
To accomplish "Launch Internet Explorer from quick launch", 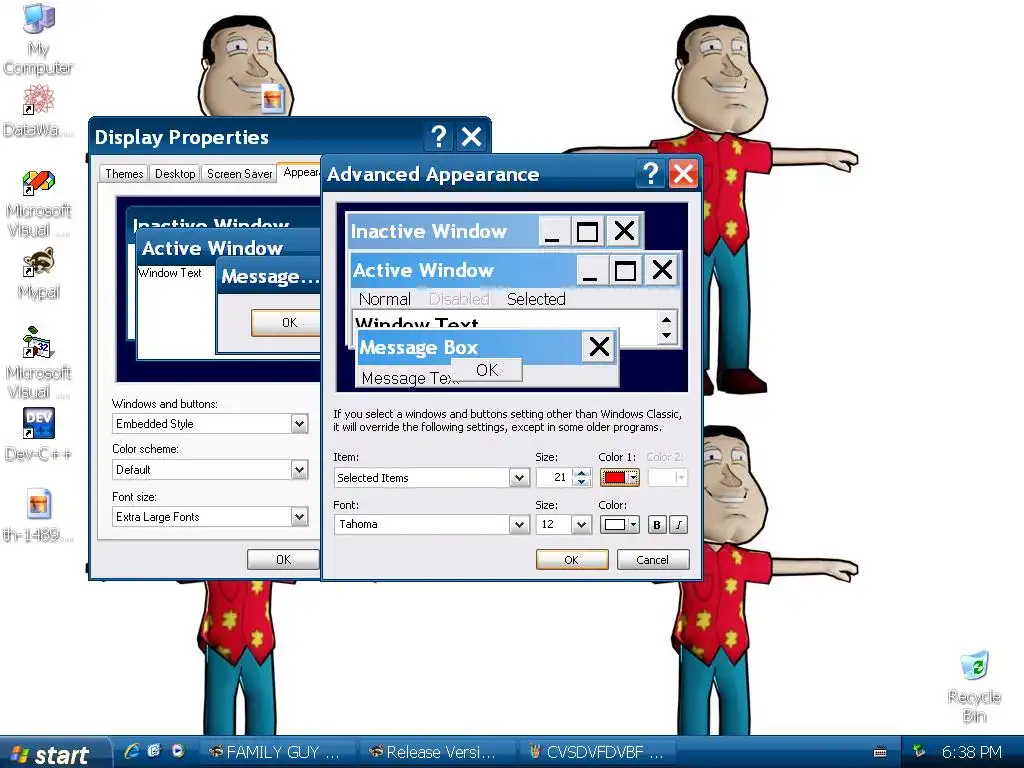I will [x=132, y=751].
